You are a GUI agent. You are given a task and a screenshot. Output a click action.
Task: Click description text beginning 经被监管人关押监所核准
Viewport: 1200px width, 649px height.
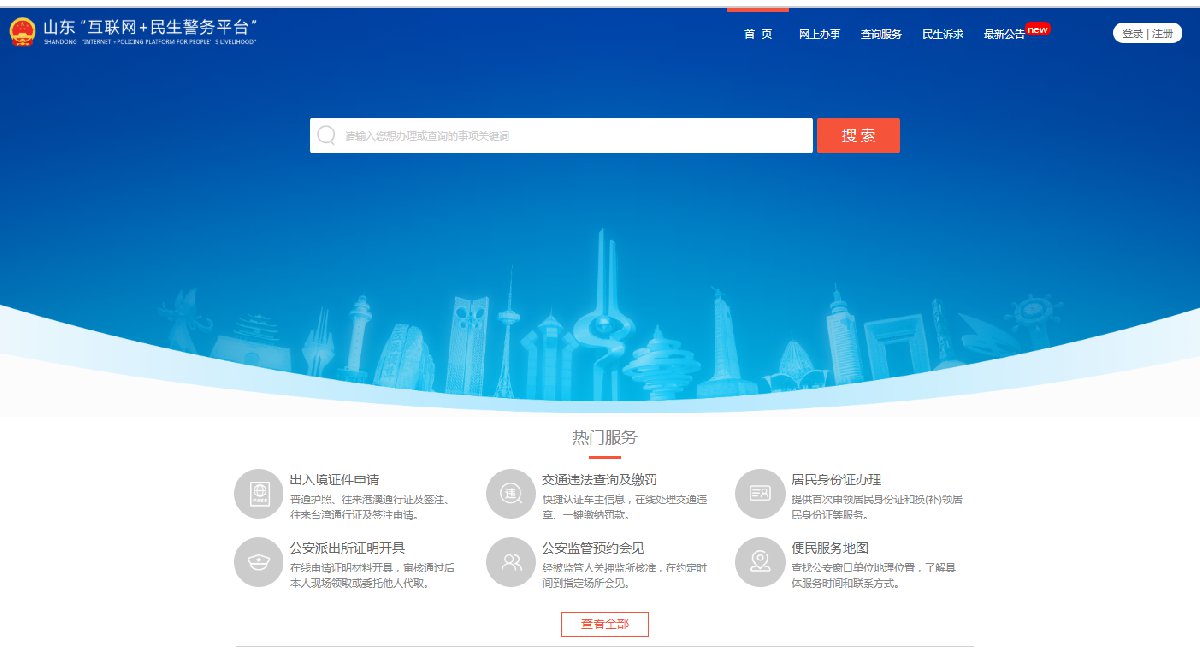[625, 575]
